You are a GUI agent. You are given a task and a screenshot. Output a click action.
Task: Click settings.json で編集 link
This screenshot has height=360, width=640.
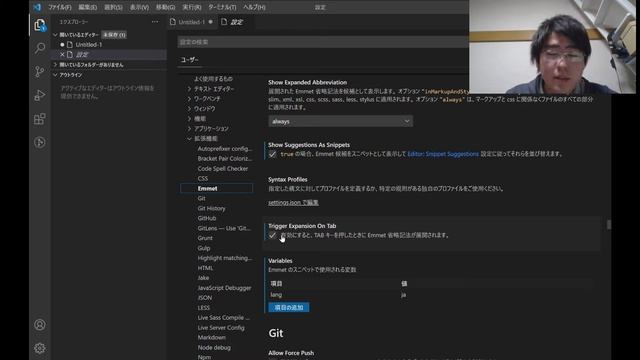point(293,202)
